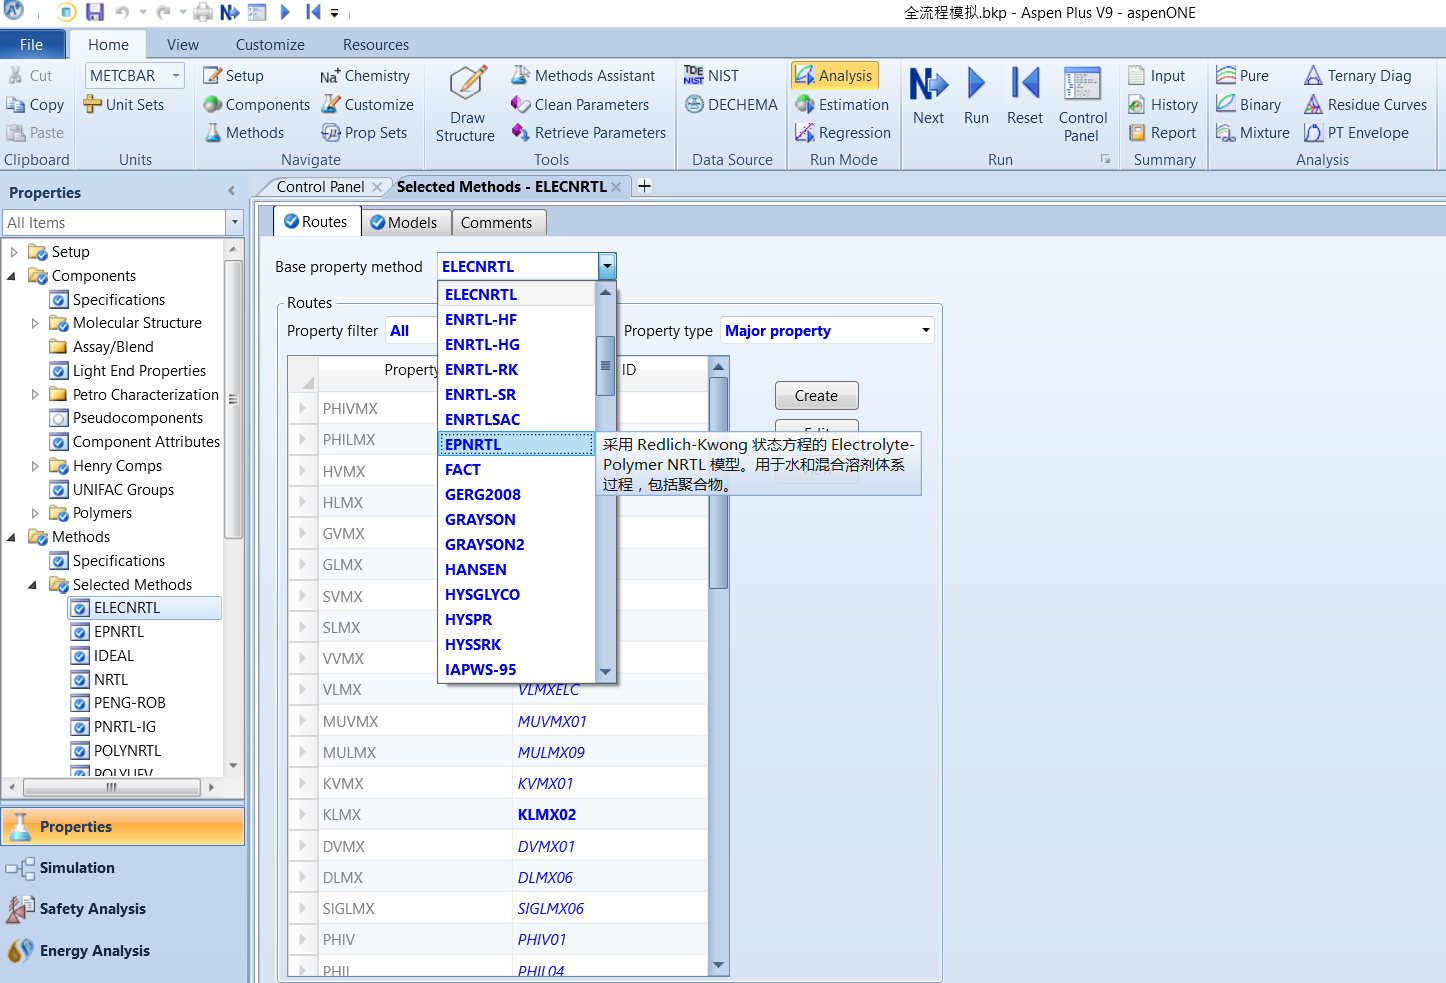Open the Control Panel ribbon icon
This screenshot has height=983, width=1446.
[1082, 84]
